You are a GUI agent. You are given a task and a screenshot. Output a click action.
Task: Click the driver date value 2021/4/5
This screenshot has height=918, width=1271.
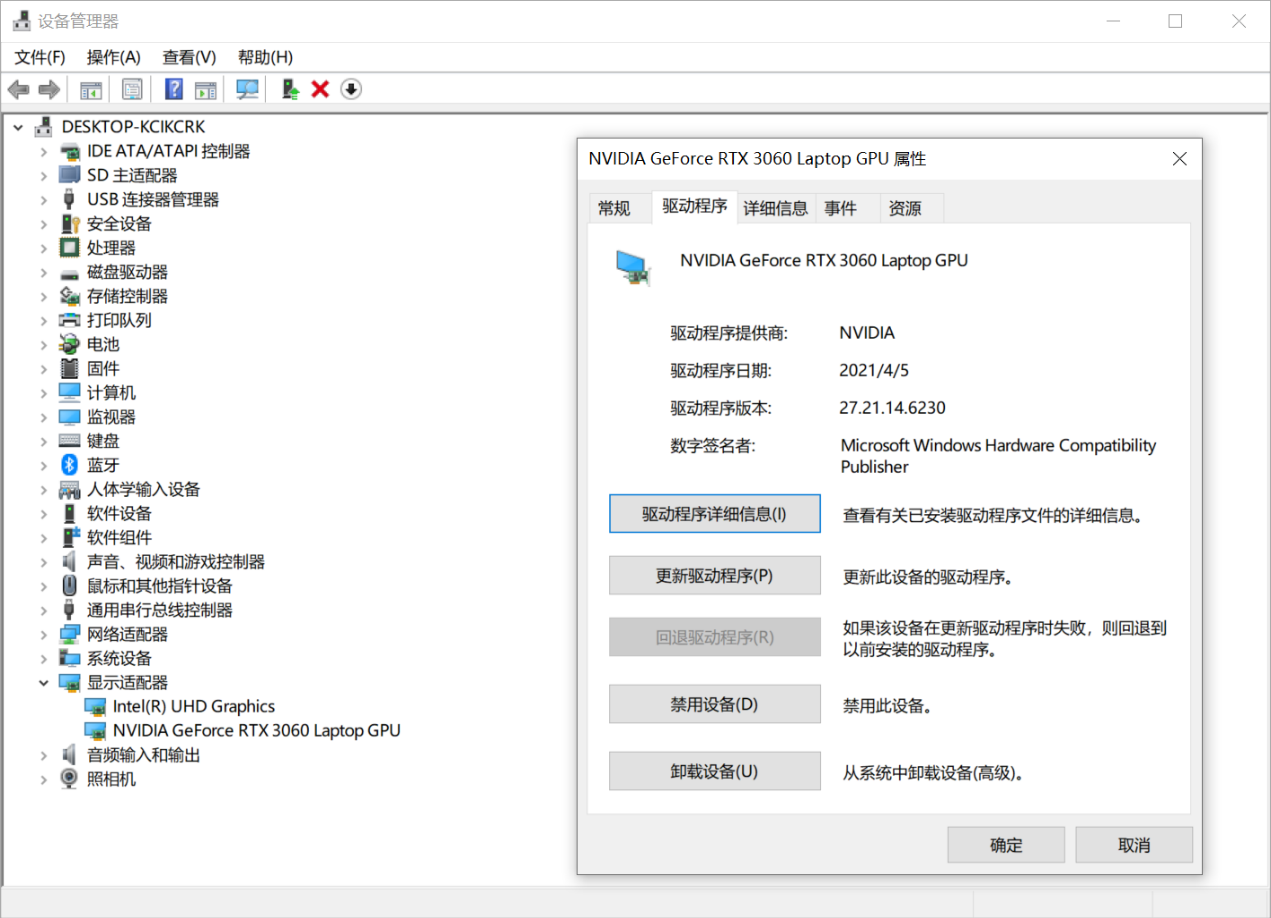[x=874, y=370]
